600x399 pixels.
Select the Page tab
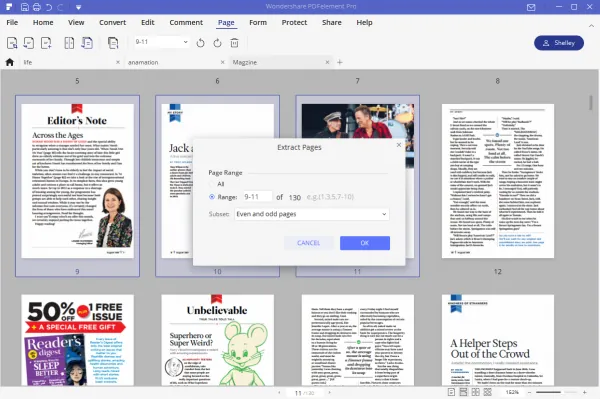tap(226, 23)
